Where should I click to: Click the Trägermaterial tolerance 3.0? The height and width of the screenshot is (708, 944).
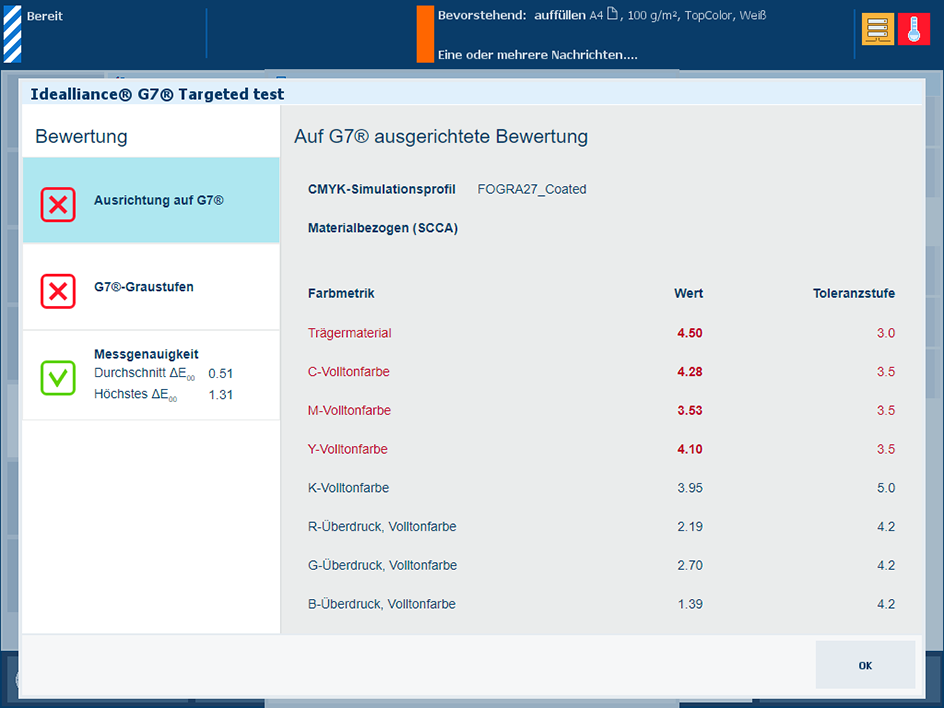coord(886,333)
